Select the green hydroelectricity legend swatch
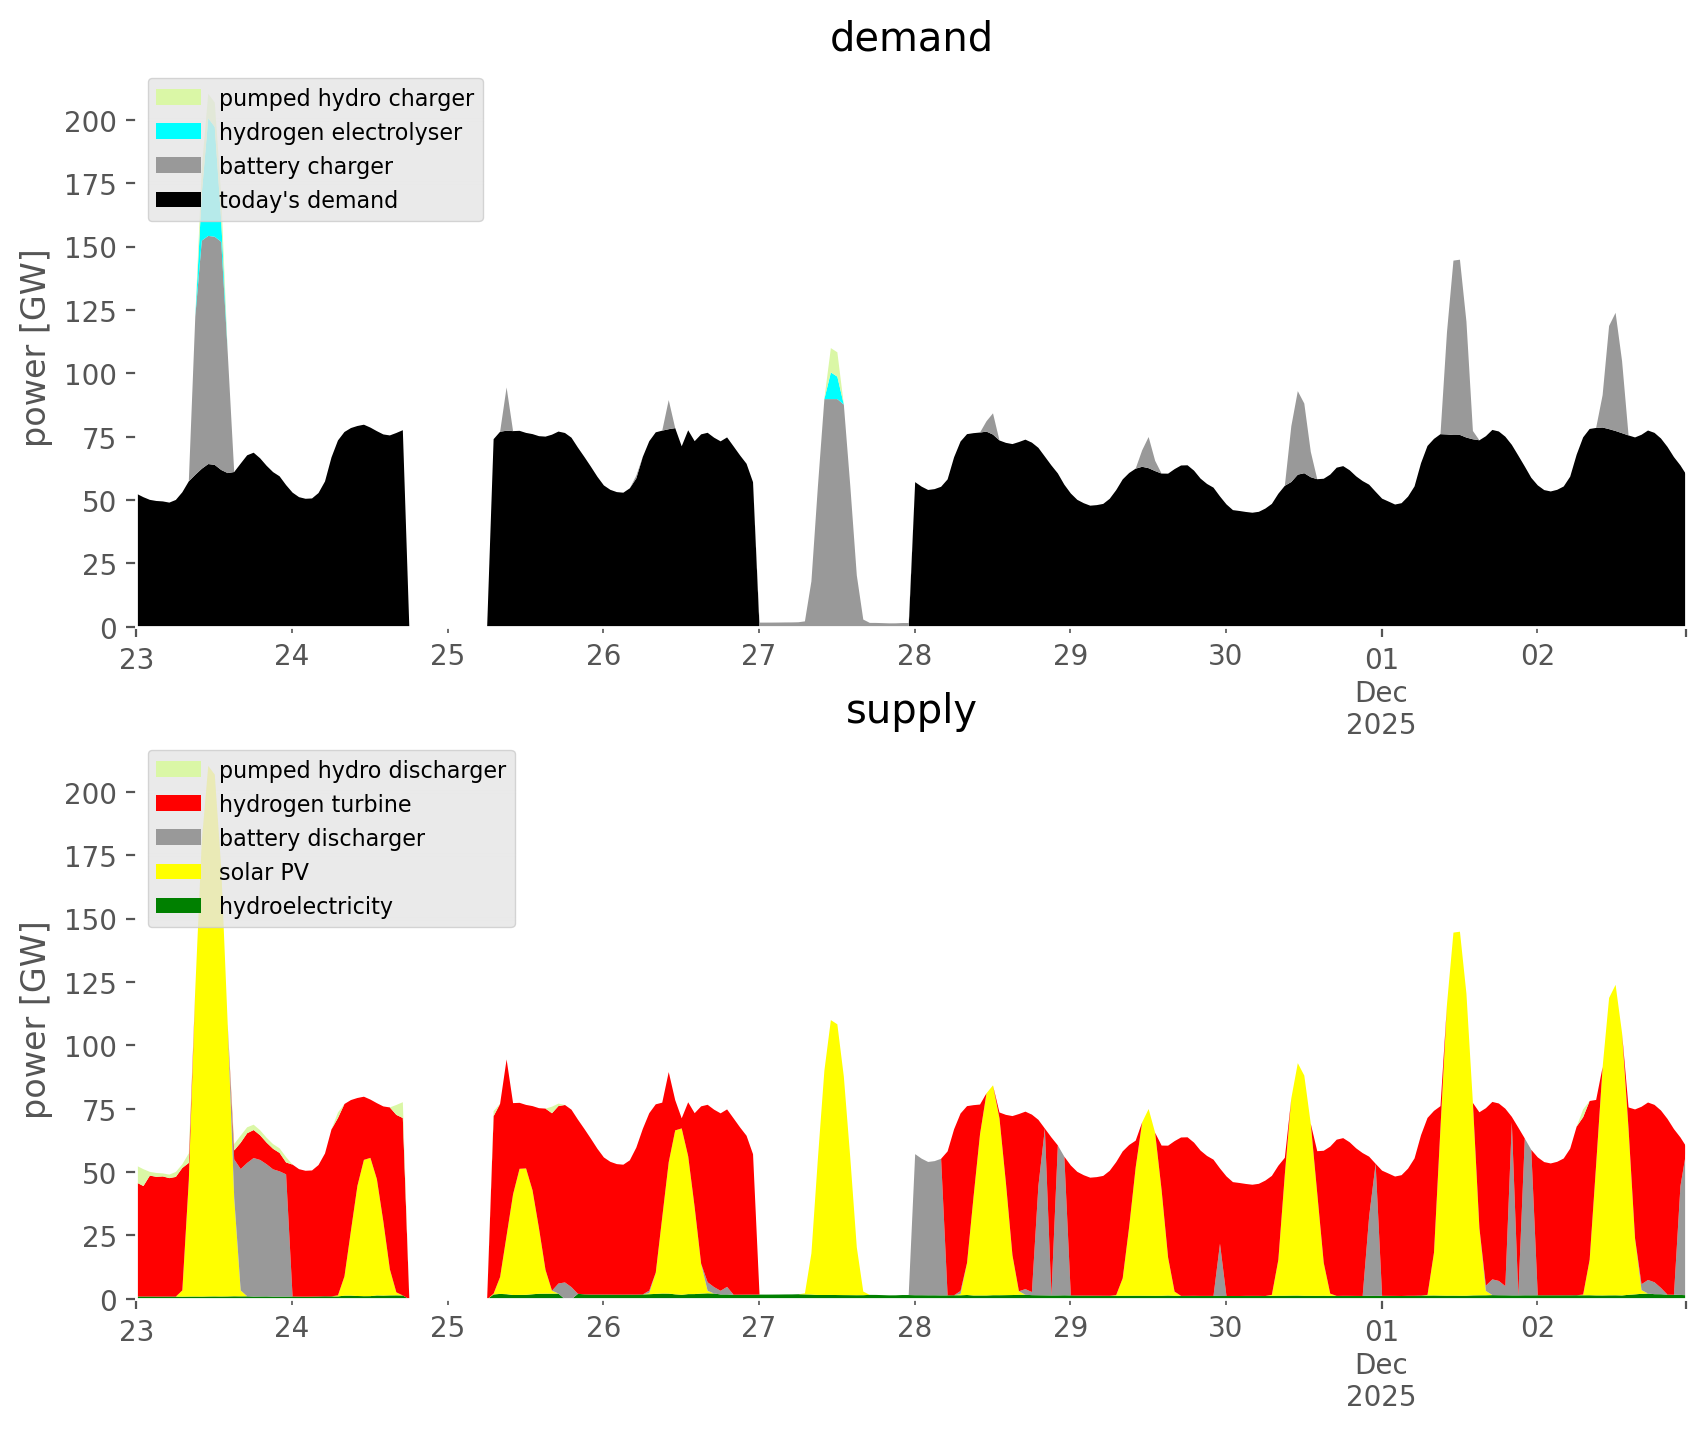1706x1431 pixels. tap(179, 906)
